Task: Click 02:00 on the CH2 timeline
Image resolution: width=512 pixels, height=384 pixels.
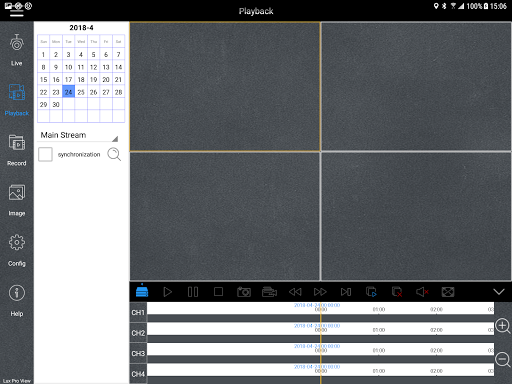Action: (436, 330)
